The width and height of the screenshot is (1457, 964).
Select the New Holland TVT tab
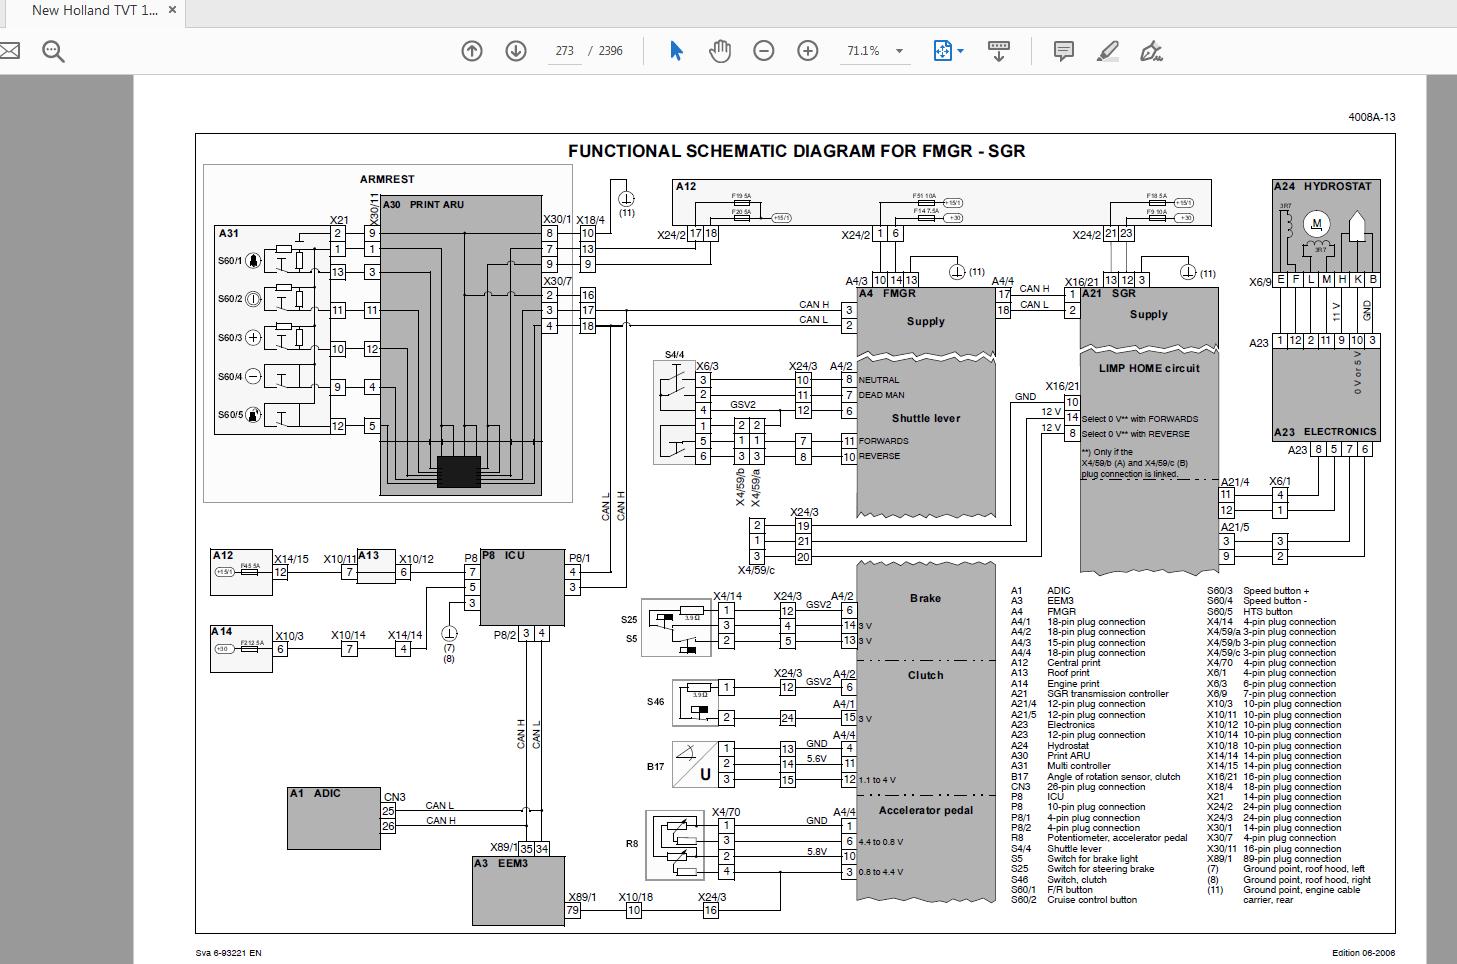tap(95, 11)
